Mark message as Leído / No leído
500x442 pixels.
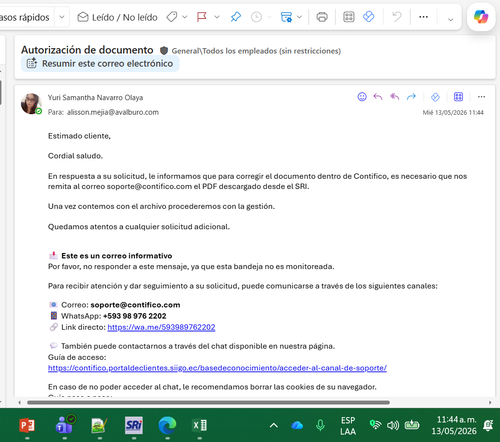(x=117, y=17)
